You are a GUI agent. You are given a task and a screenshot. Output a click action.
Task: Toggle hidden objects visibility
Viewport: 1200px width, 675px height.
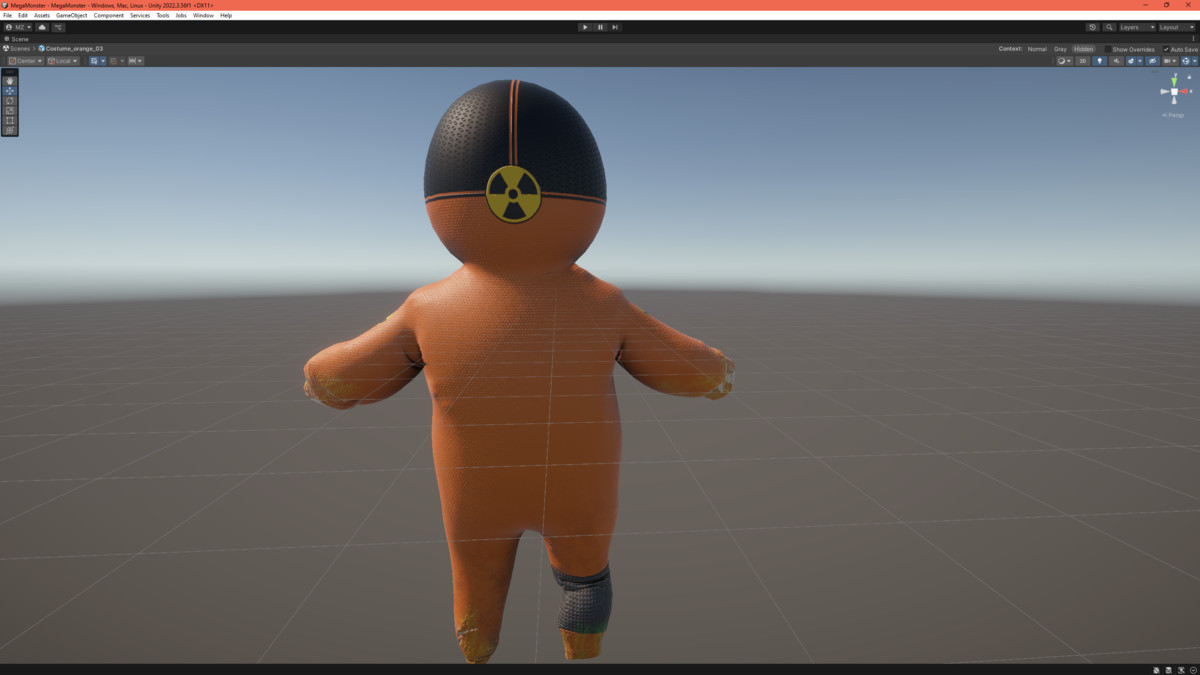coord(1153,61)
